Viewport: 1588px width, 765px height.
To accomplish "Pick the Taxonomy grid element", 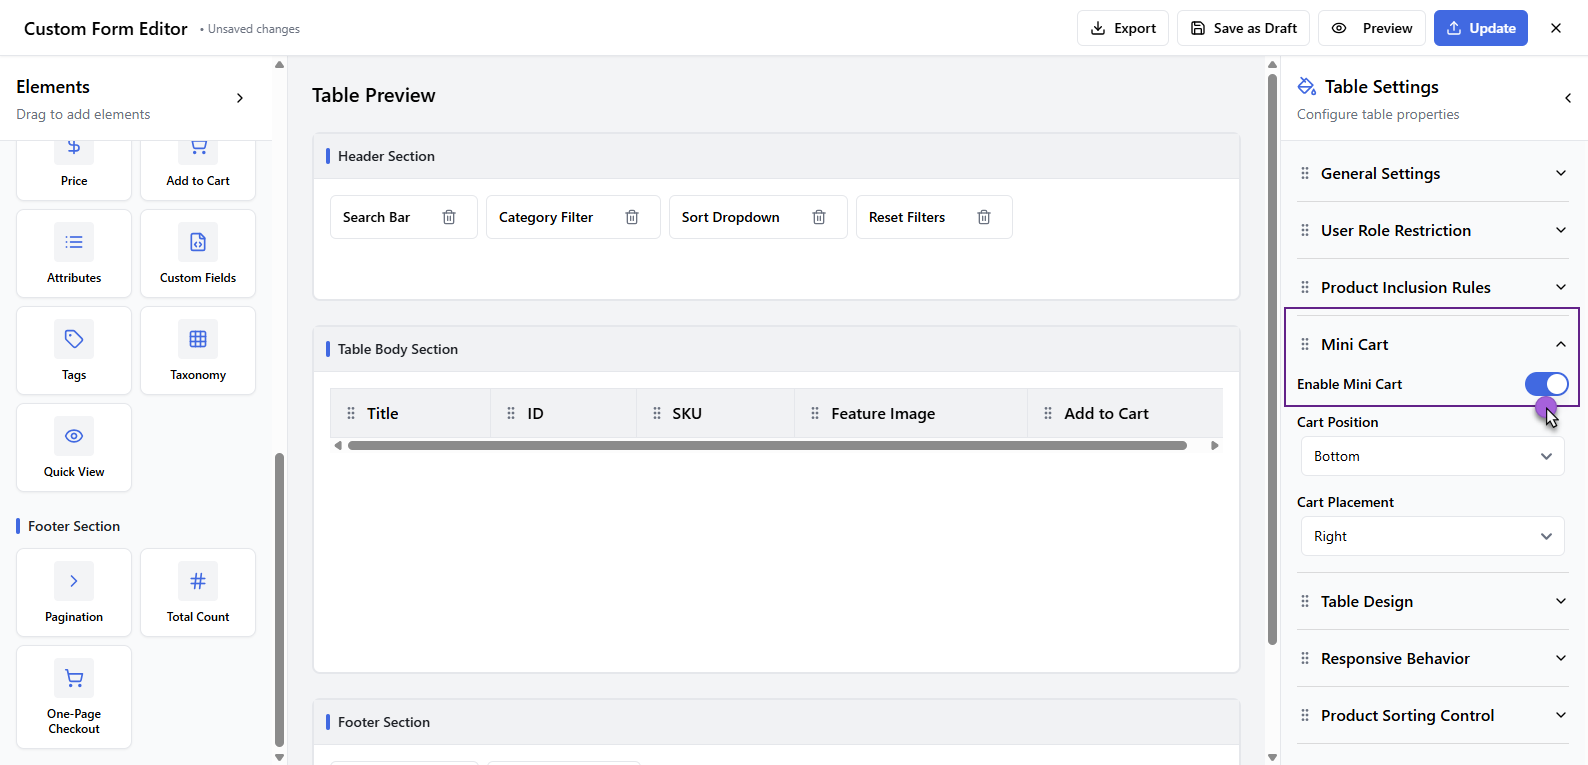I will (198, 350).
